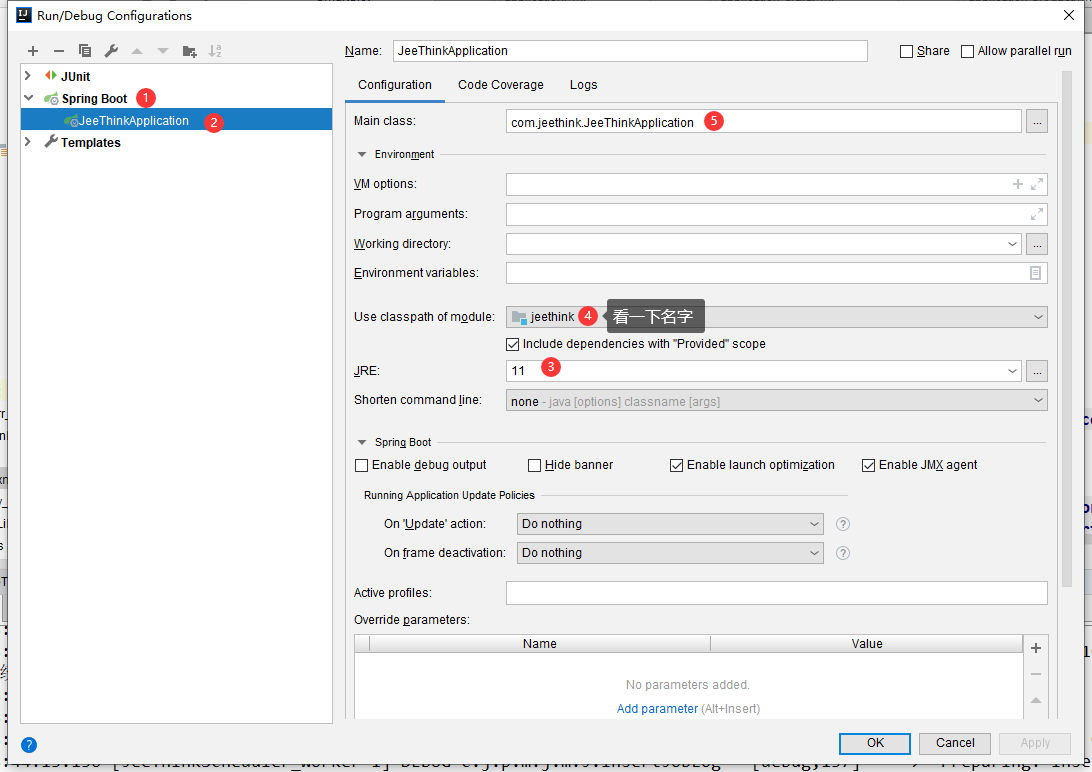
Task: Open Working directory dropdown
Action: 1012,244
